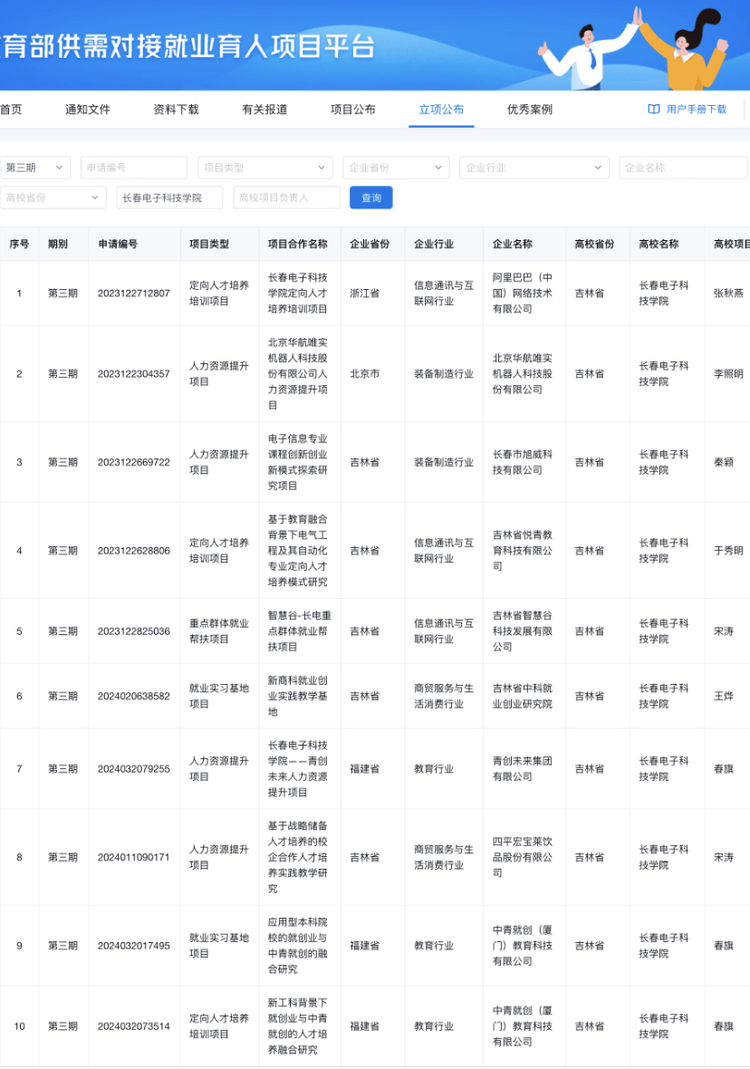Select application number 2024032017495
The image size is (750, 1069).
(134, 946)
